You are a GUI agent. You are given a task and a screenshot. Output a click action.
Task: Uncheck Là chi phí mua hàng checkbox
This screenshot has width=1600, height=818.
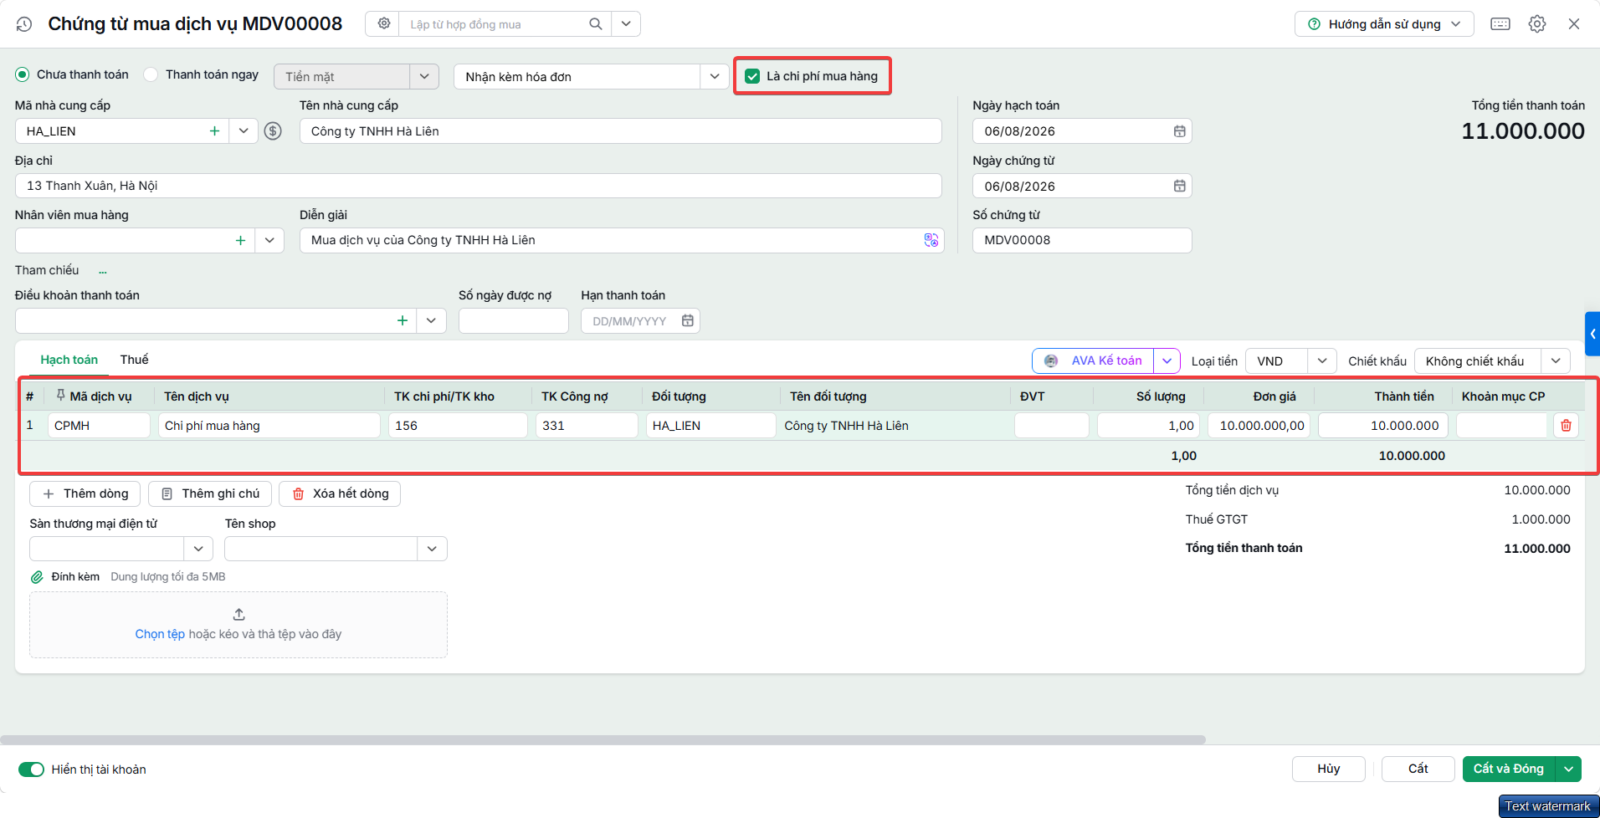752,76
